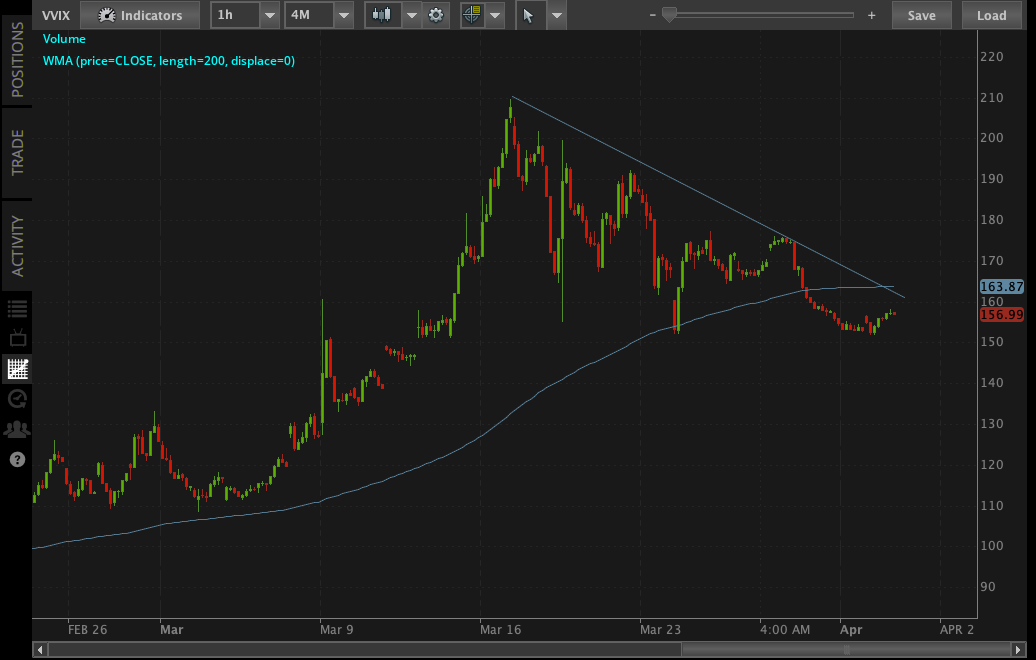Click the 4M range field
Viewport: 1036px width, 660px height.
(x=309, y=15)
